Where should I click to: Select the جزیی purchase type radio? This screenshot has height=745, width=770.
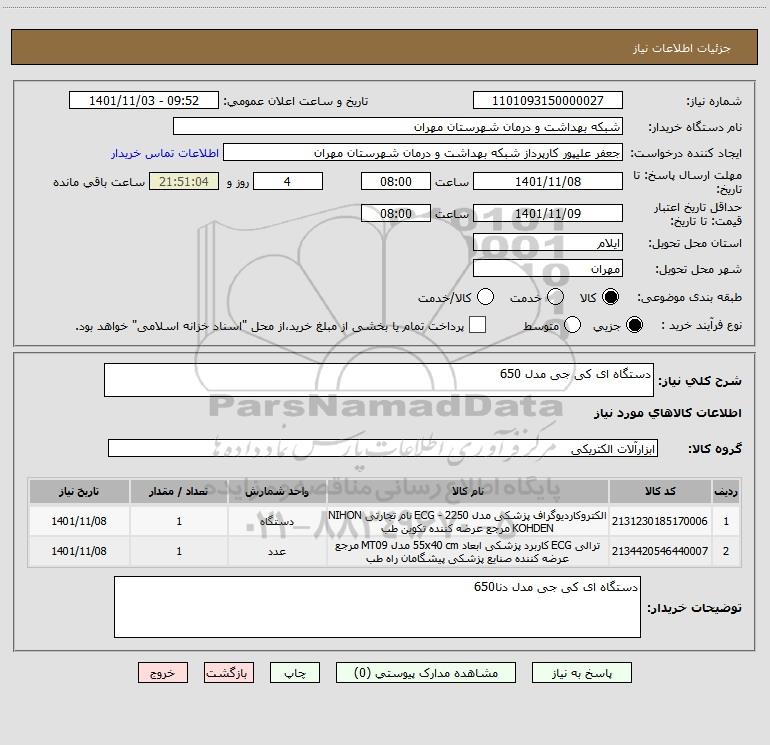(634, 325)
